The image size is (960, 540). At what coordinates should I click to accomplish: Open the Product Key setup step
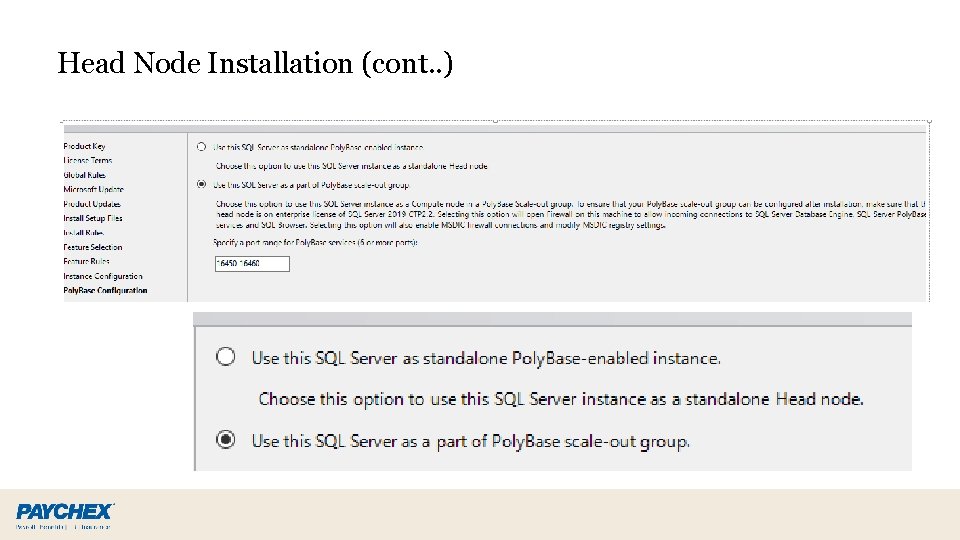(84, 146)
